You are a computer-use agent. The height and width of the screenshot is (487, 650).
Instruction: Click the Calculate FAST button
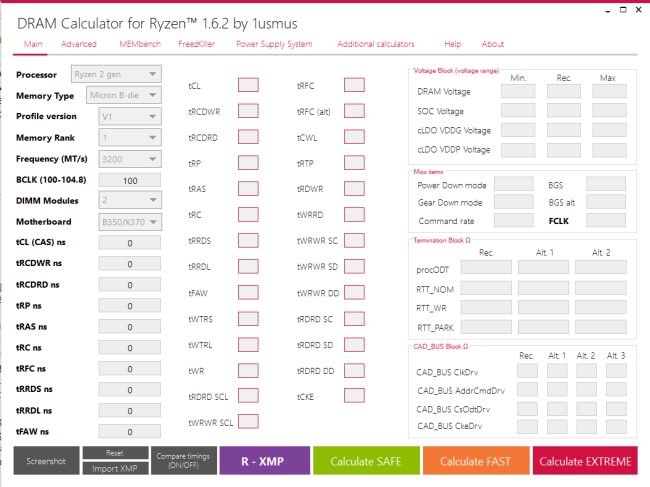pyautogui.click(x=476, y=460)
